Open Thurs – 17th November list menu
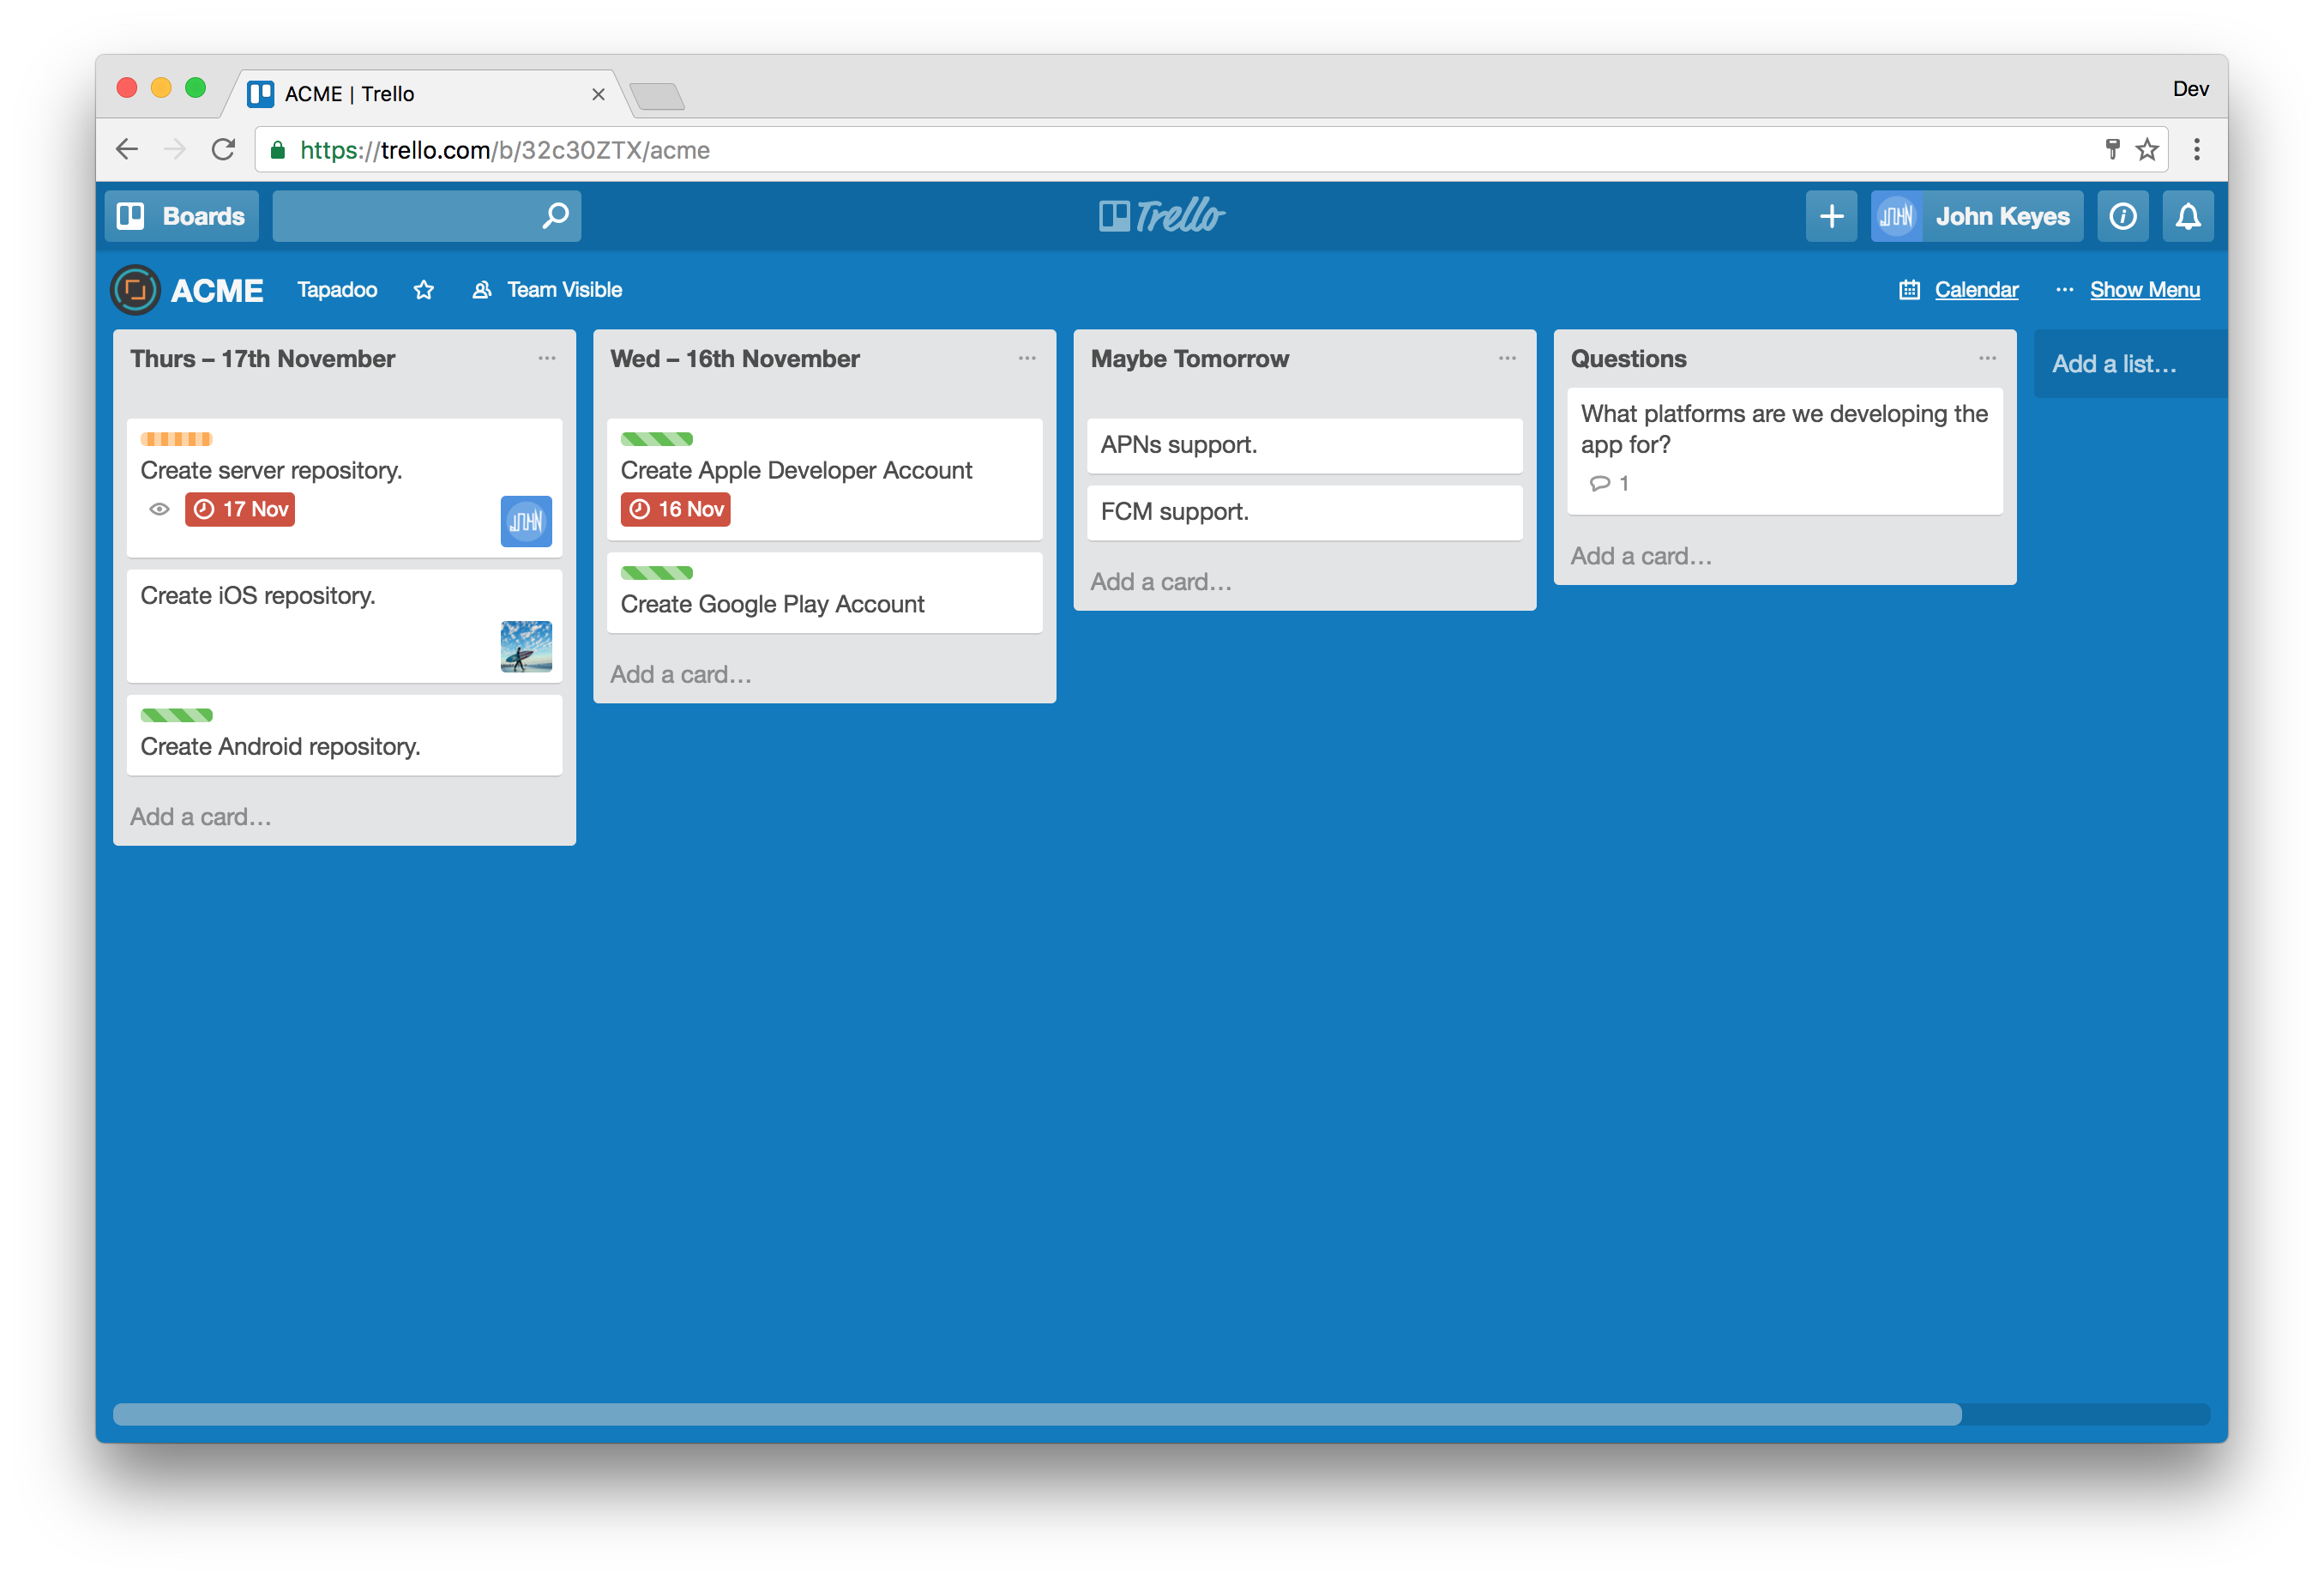Viewport: 2324px width, 1580px height. (546, 359)
